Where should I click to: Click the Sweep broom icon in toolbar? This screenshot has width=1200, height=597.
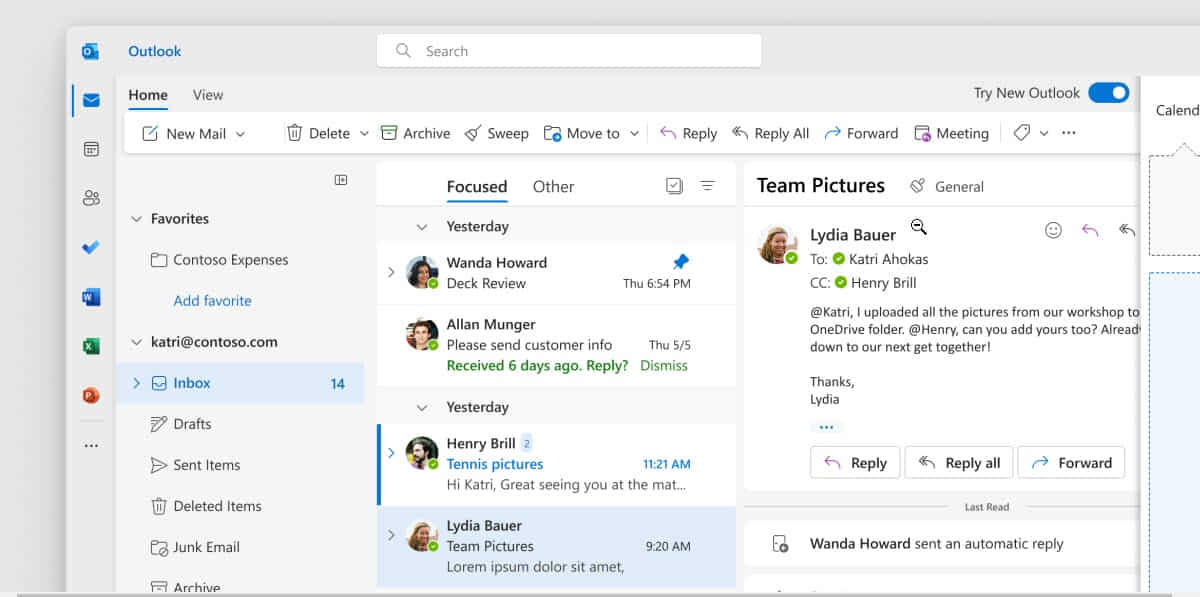click(x=473, y=133)
